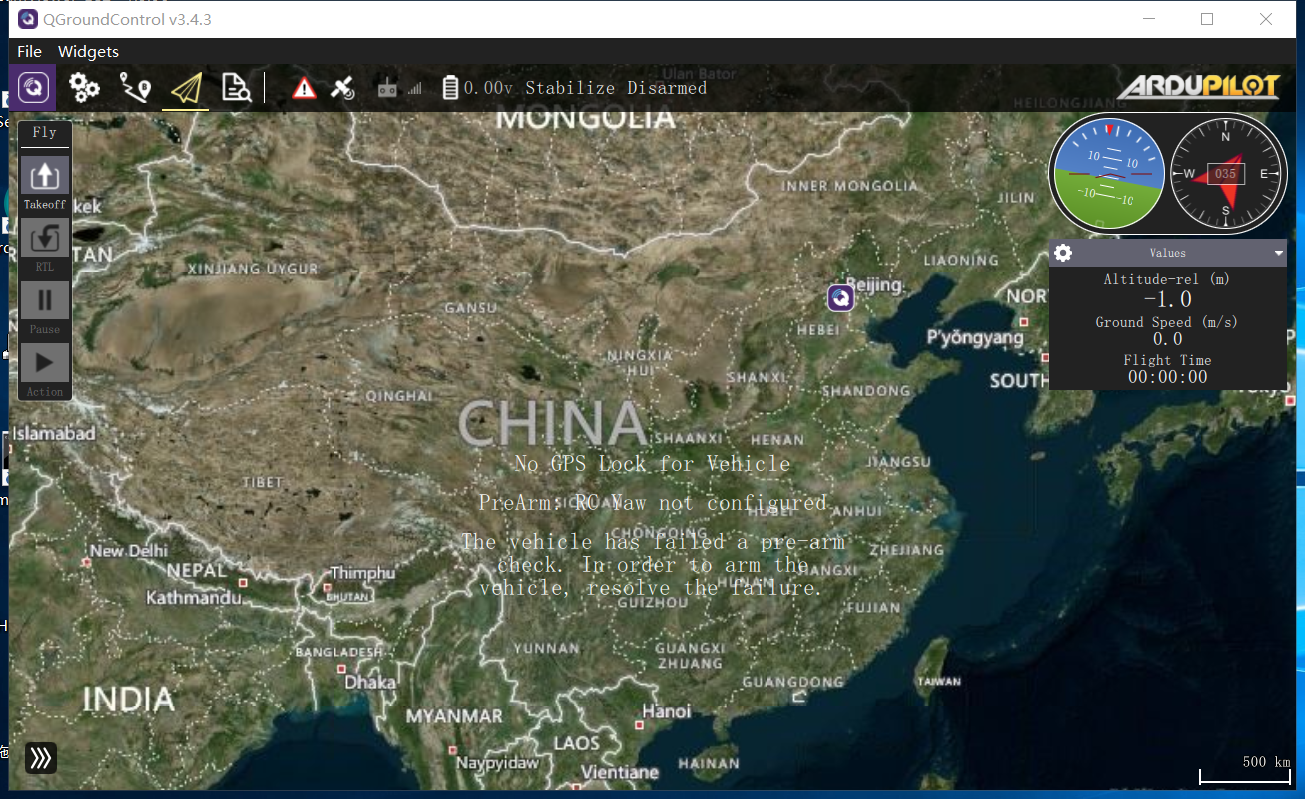Open the Widgets menu
Screen dimensions: 1305x799
click(88, 51)
